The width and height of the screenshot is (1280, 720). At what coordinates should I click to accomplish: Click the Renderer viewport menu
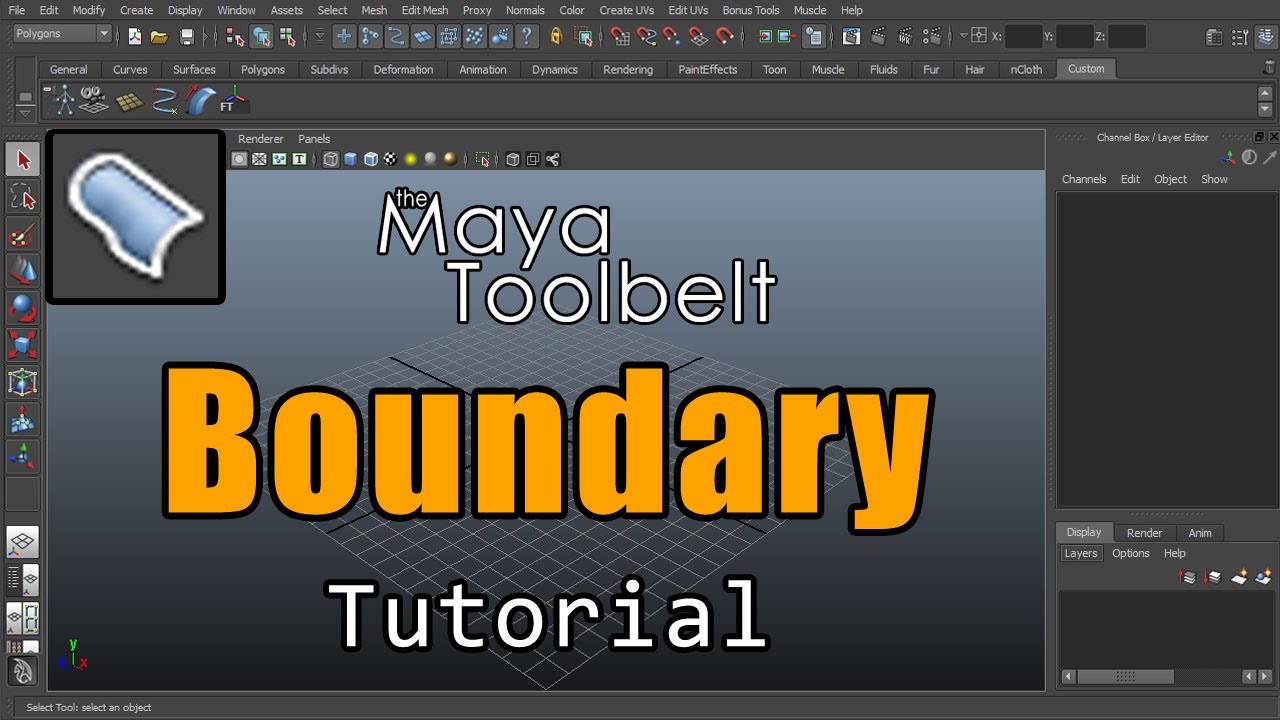260,139
